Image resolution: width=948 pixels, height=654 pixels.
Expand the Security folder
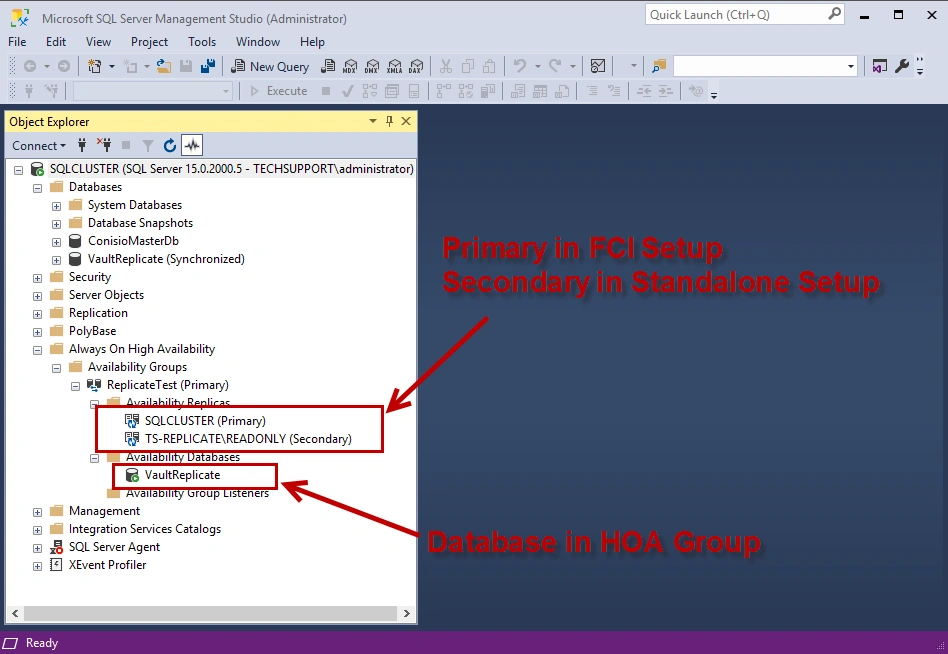pos(37,278)
